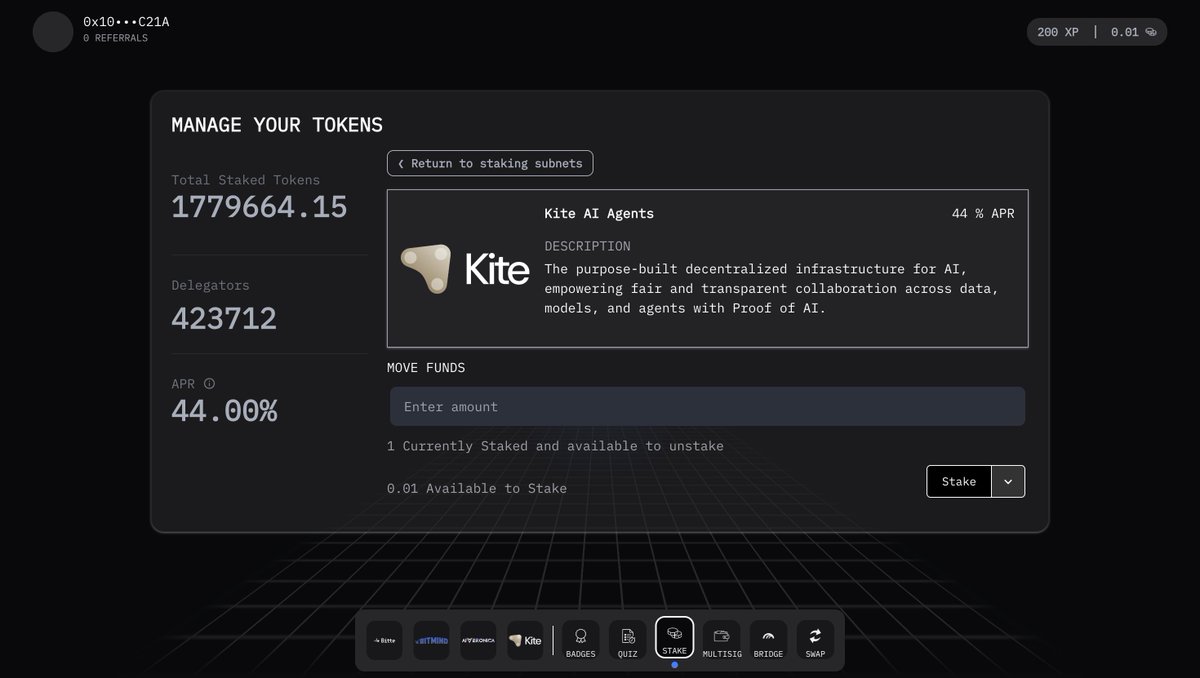This screenshot has height=678, width=1200.
Task: Click '0.01 Available to Stake' text
Action: 477,488
